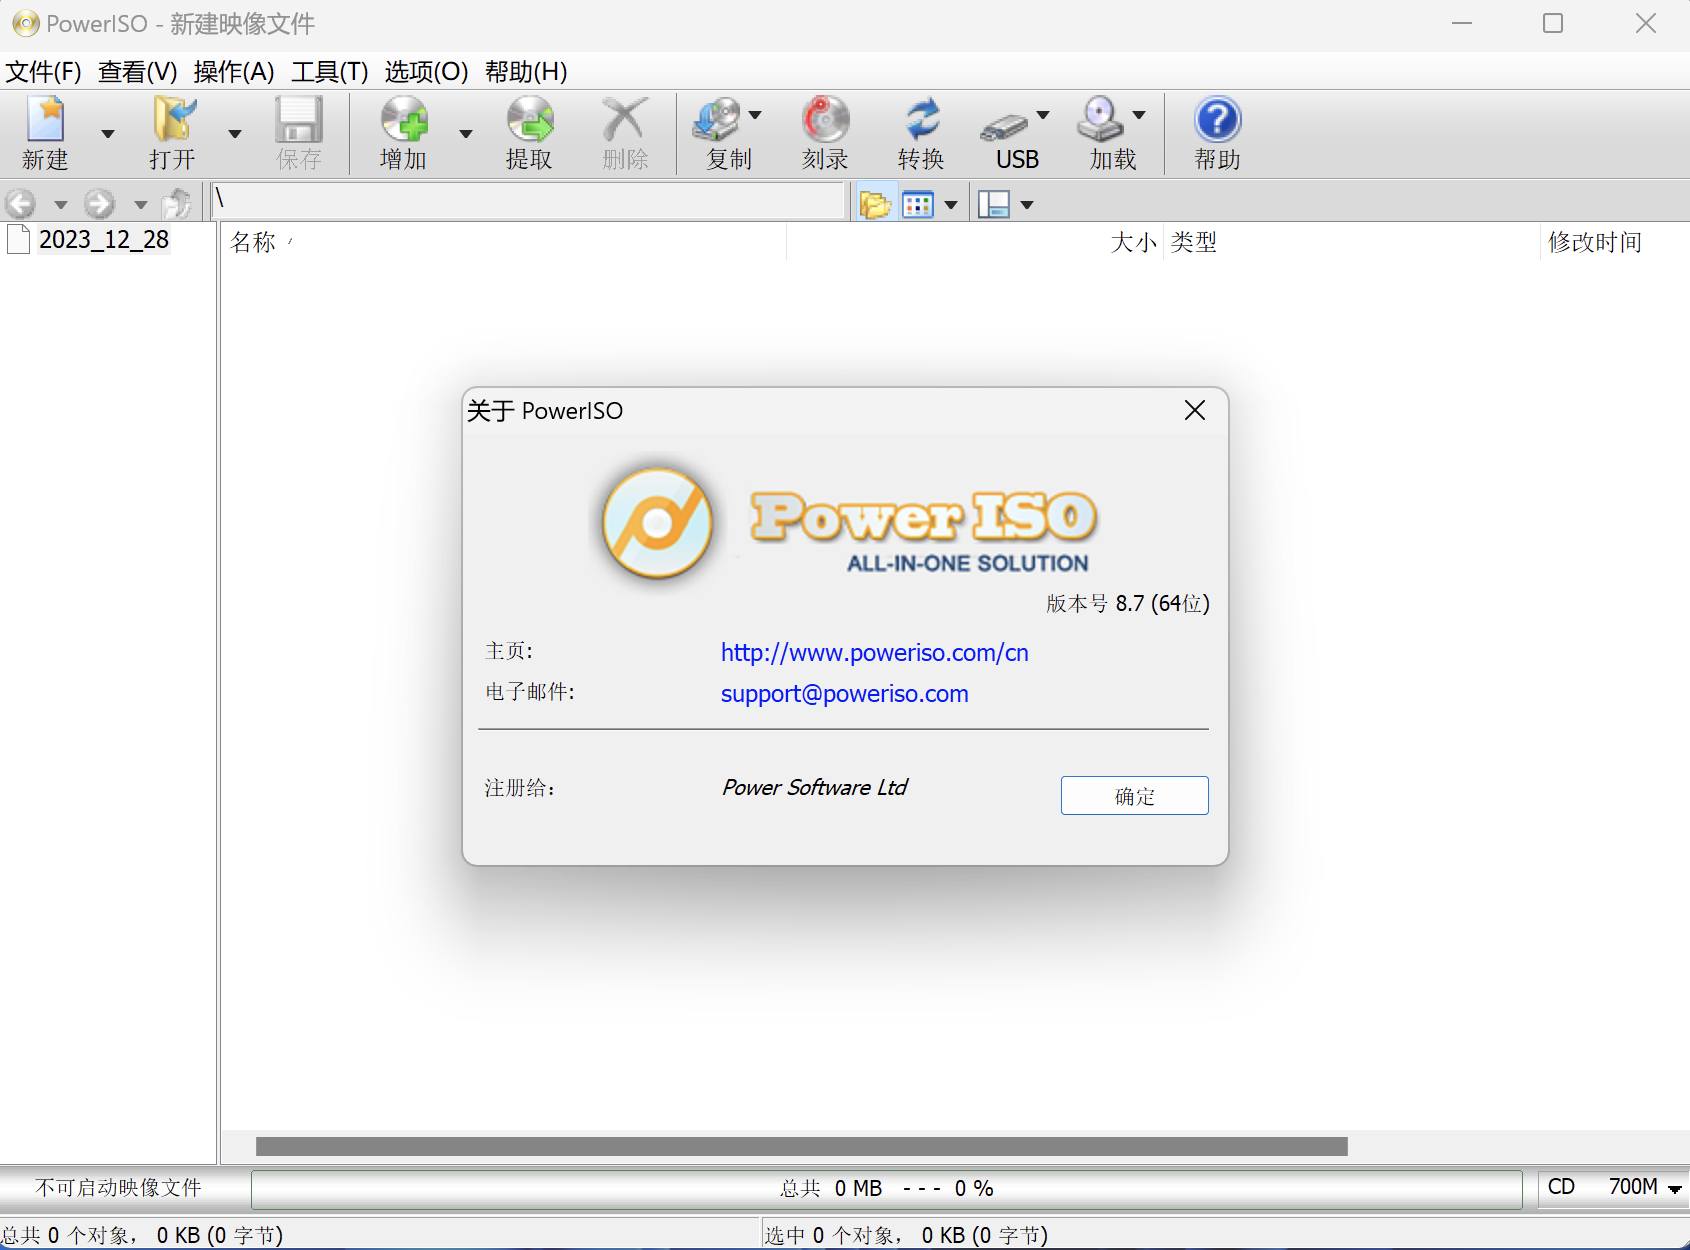
Task: Toggle the folder tree view icon
Action: click(875, 205)
